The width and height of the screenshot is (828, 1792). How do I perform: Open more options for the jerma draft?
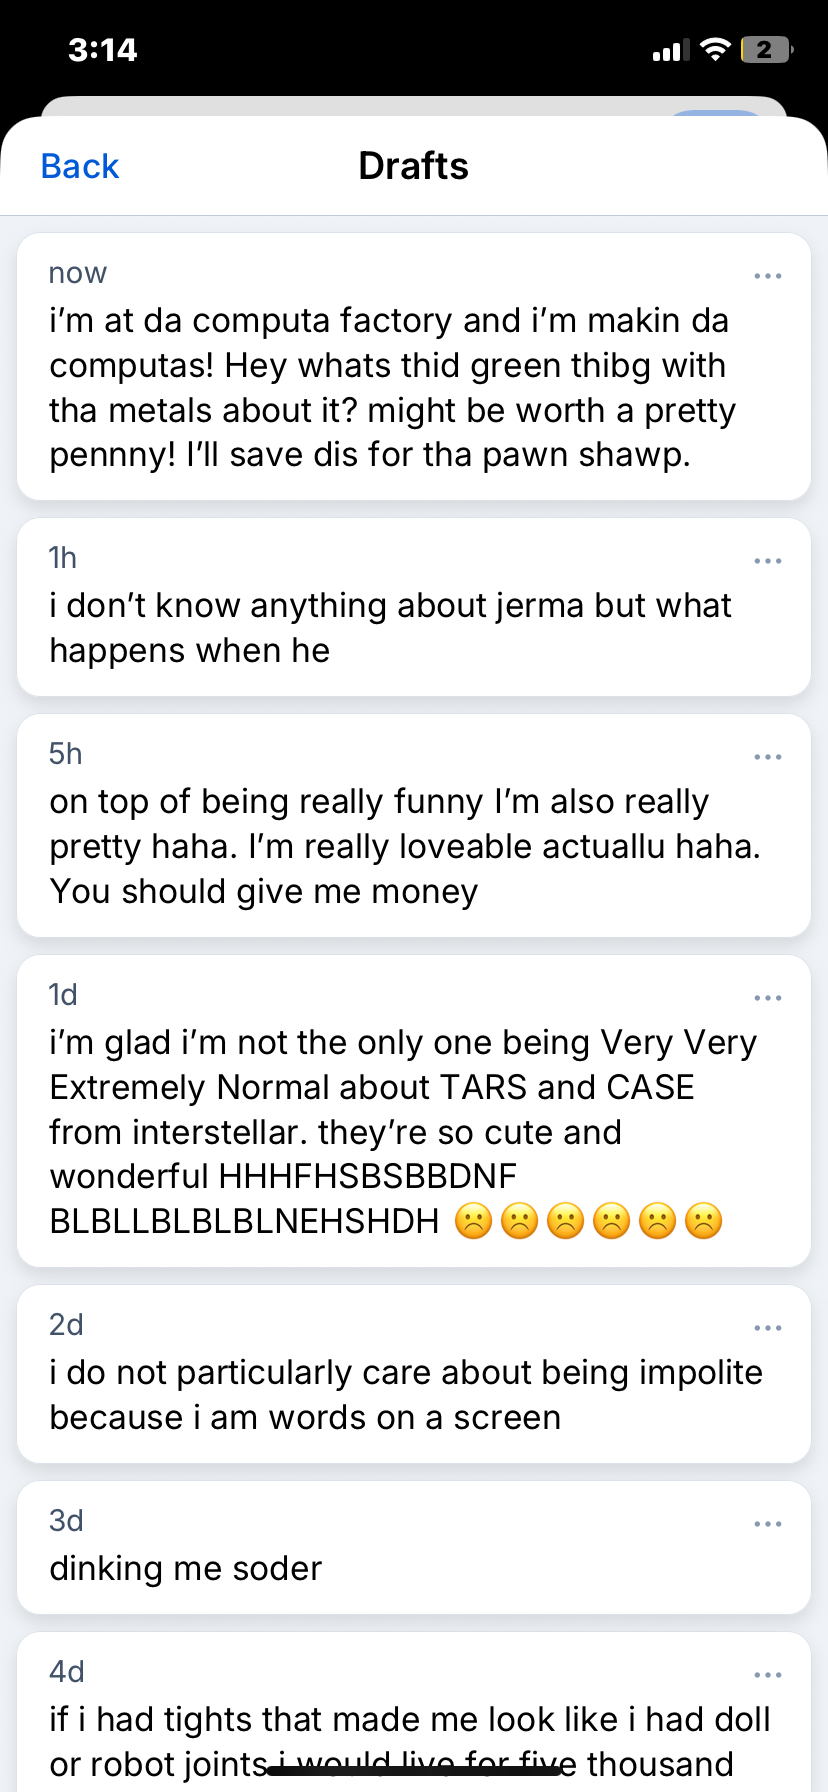click(767, 561)
